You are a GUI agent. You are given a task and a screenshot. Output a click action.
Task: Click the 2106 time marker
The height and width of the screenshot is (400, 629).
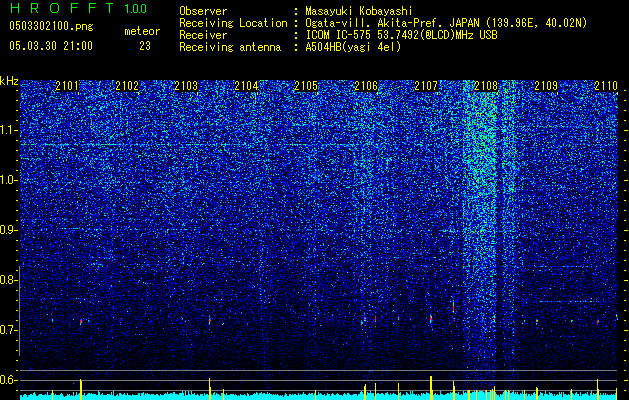[x=366, y=86]
